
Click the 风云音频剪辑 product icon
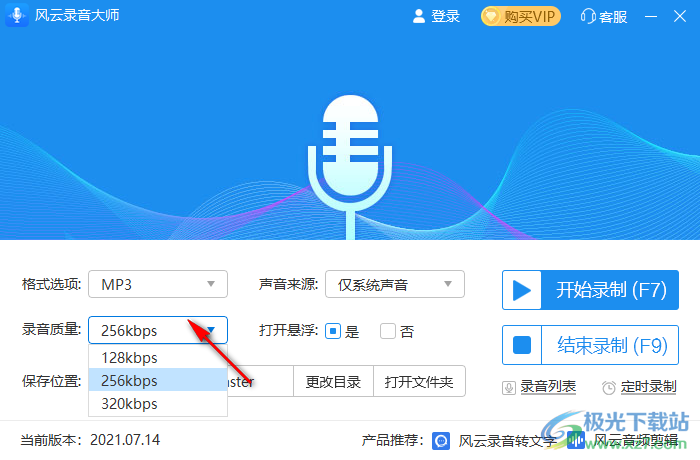click(x=576, y=441)
